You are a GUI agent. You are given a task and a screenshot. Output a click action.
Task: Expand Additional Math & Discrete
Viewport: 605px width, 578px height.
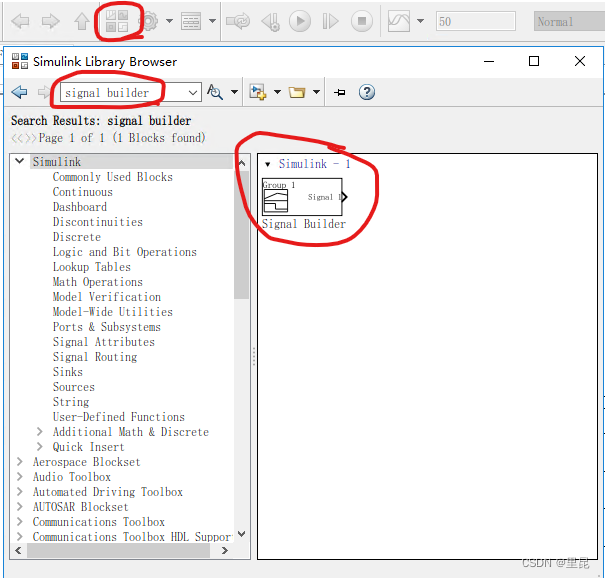39,431
